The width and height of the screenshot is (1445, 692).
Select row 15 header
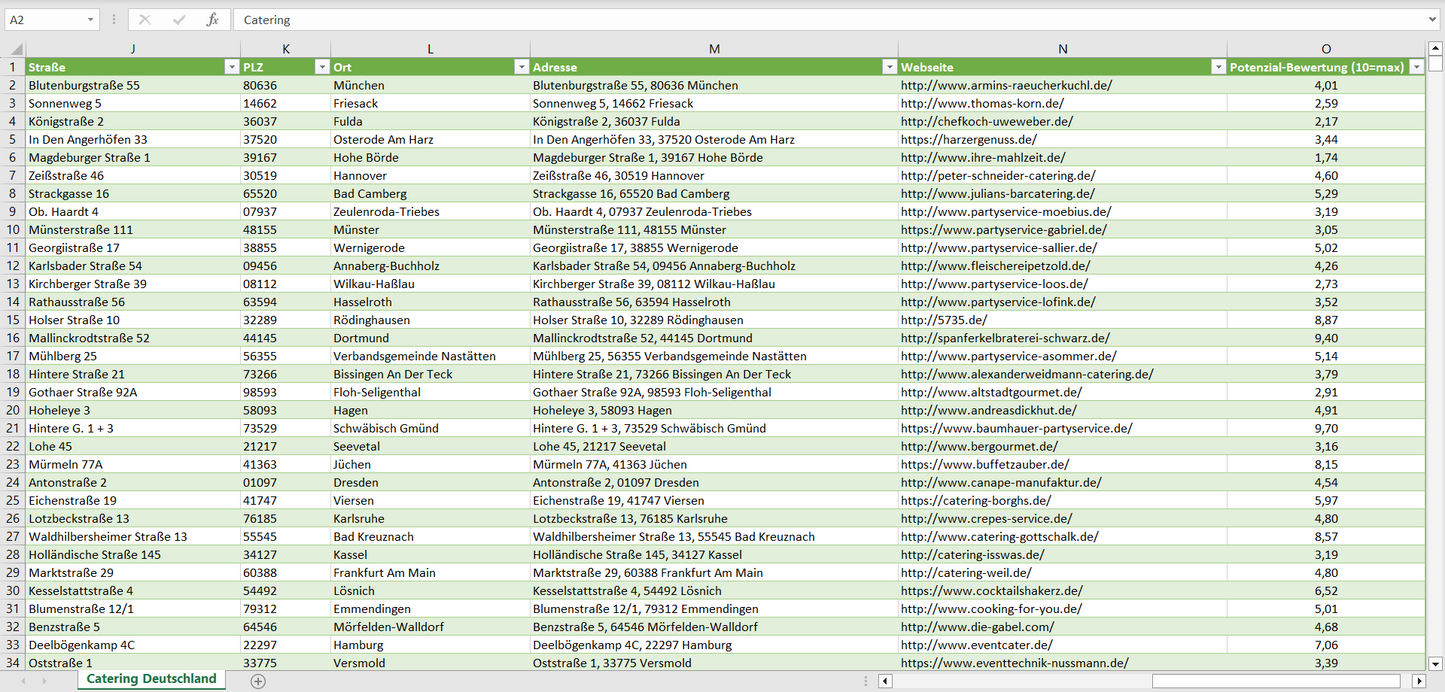click(13, 320)
